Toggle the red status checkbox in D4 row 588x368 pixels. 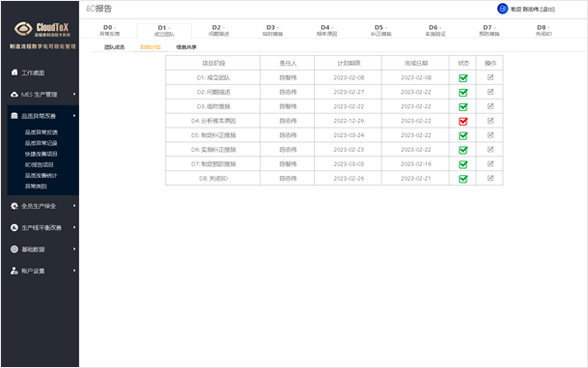(463, 121)
